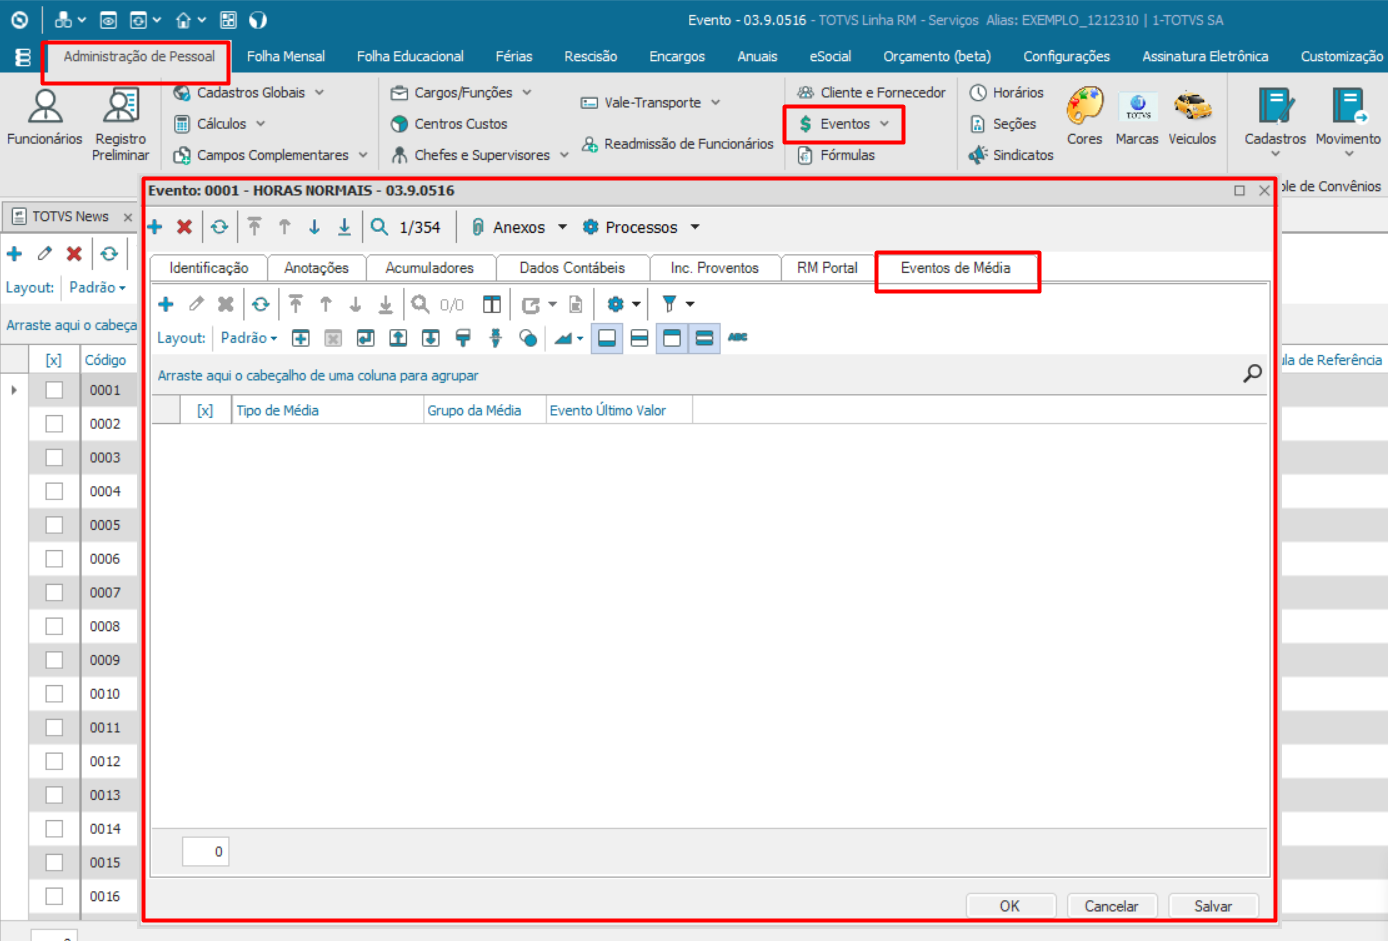Go to next record in Evento dialog top toolbar

pos(314,227)
